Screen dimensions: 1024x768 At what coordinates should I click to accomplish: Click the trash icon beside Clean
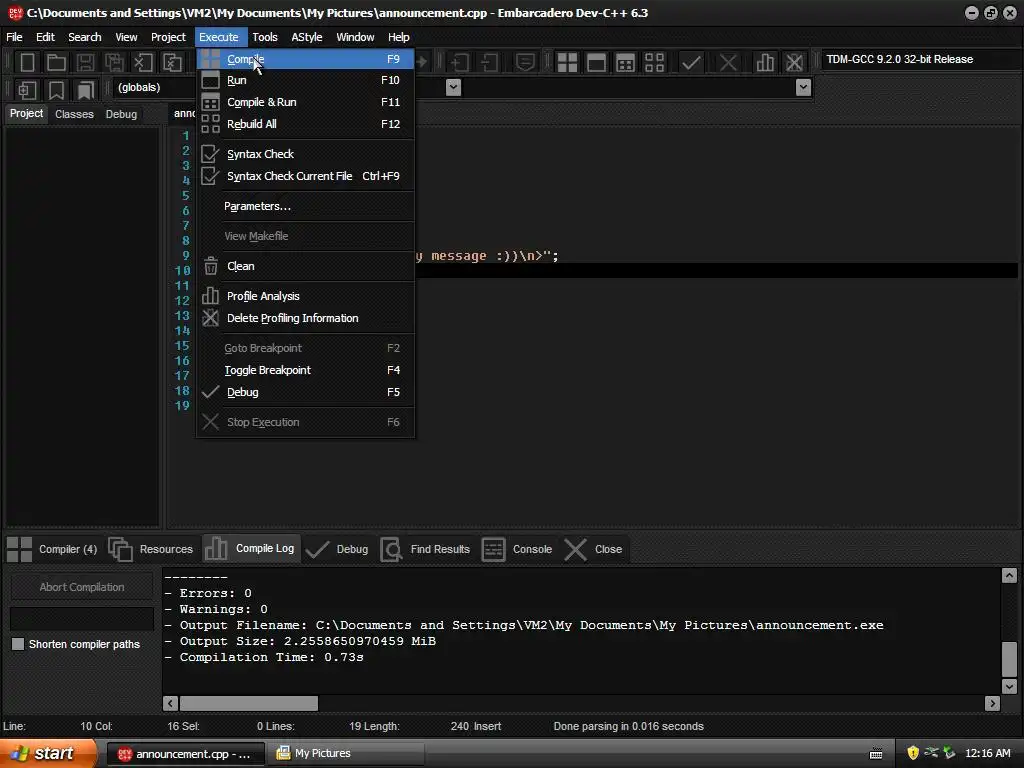pyautogui.click(x=210, y=266)
